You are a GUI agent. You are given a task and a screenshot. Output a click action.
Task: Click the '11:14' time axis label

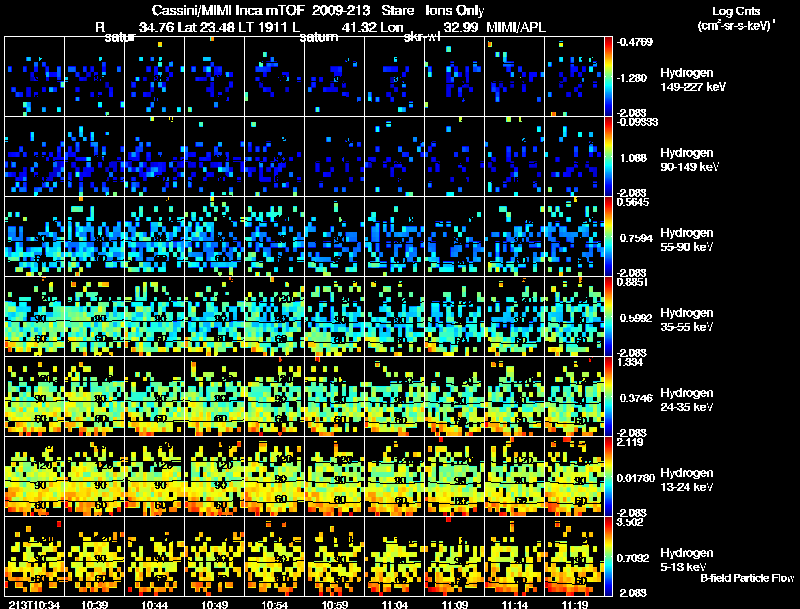point(514,604)
